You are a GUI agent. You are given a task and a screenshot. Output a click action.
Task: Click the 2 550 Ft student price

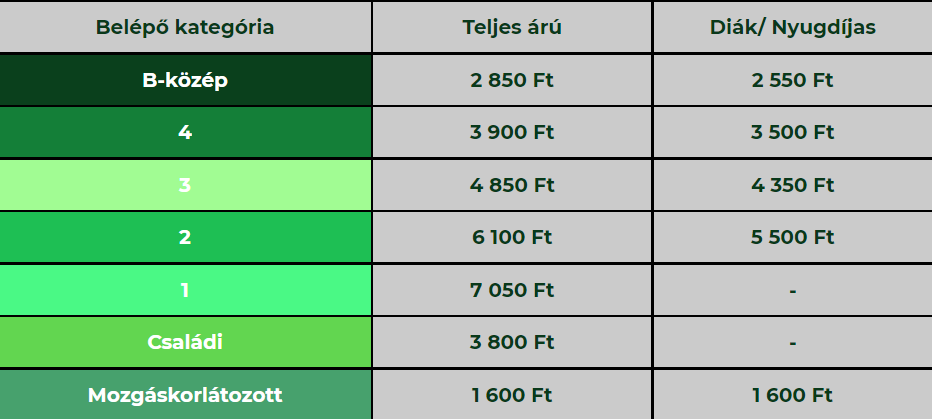click(792, 80)
